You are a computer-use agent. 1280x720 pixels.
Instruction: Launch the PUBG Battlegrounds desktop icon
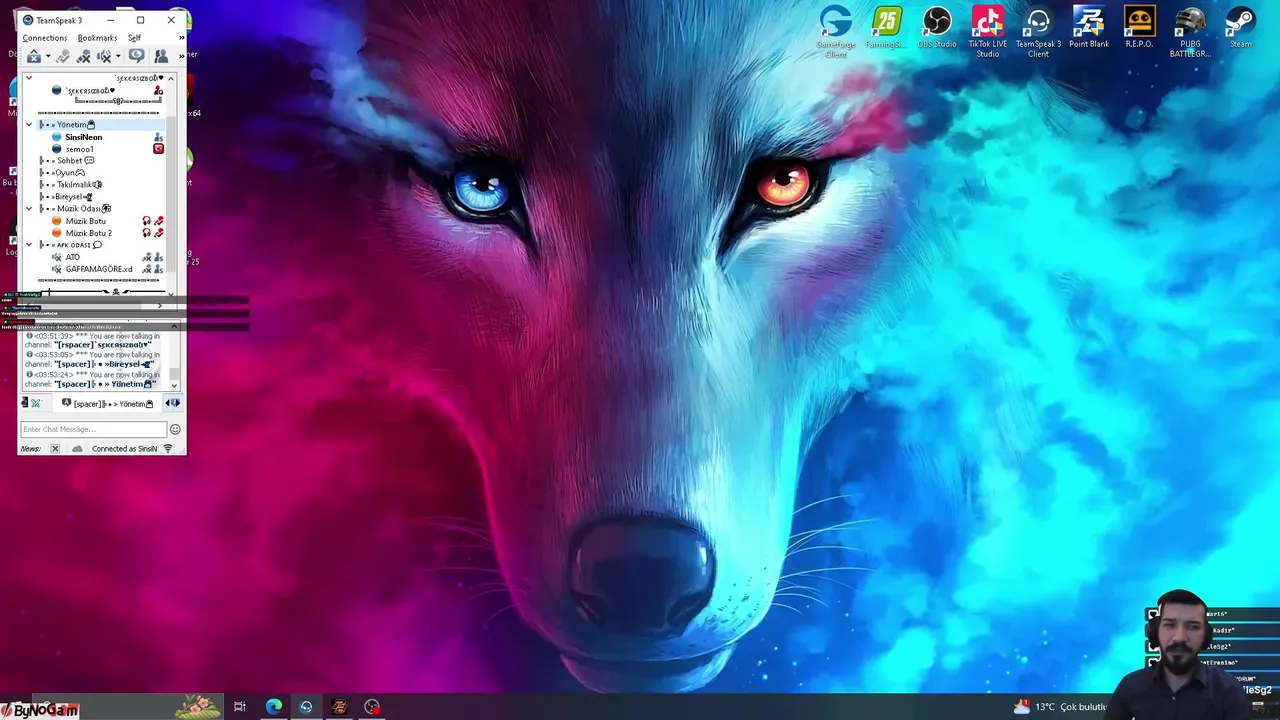tap(1190, 31)
